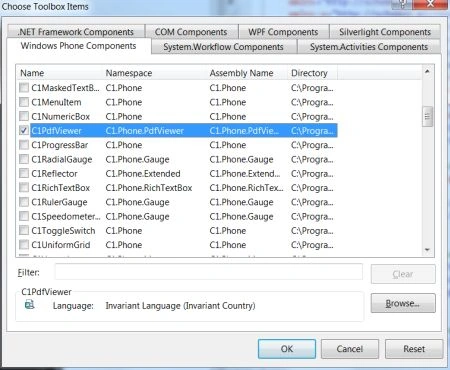
Task: Tick the C1RulerGauge checkbox
Action: click(24, 202)
